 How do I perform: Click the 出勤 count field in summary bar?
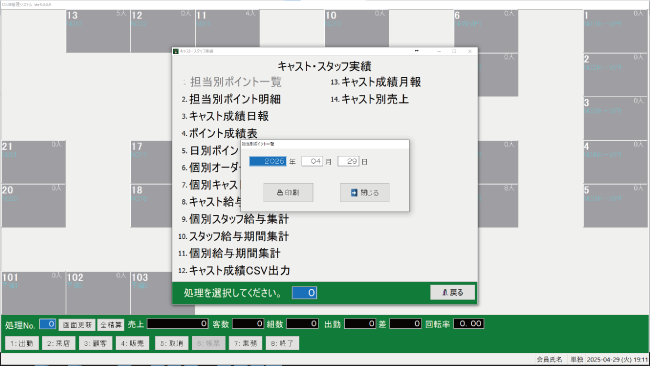tap(360, 324)
